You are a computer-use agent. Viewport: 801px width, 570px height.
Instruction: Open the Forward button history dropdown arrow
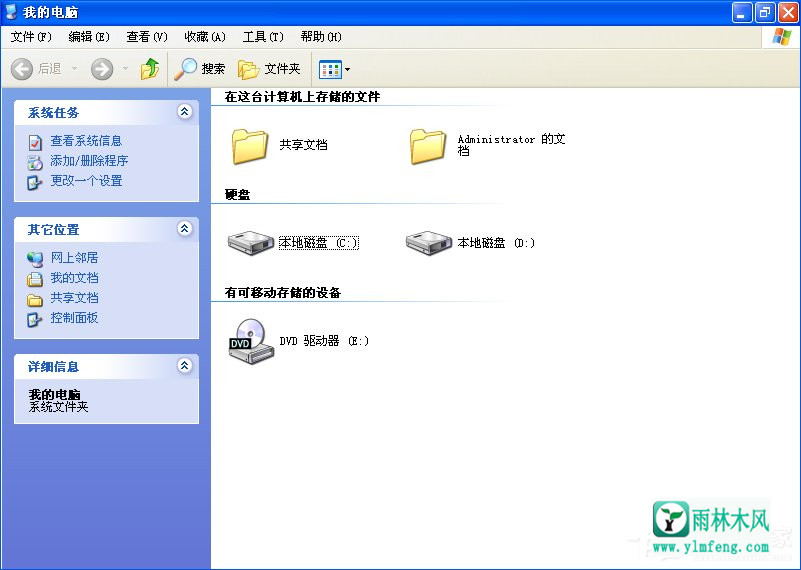pos(125,68)
